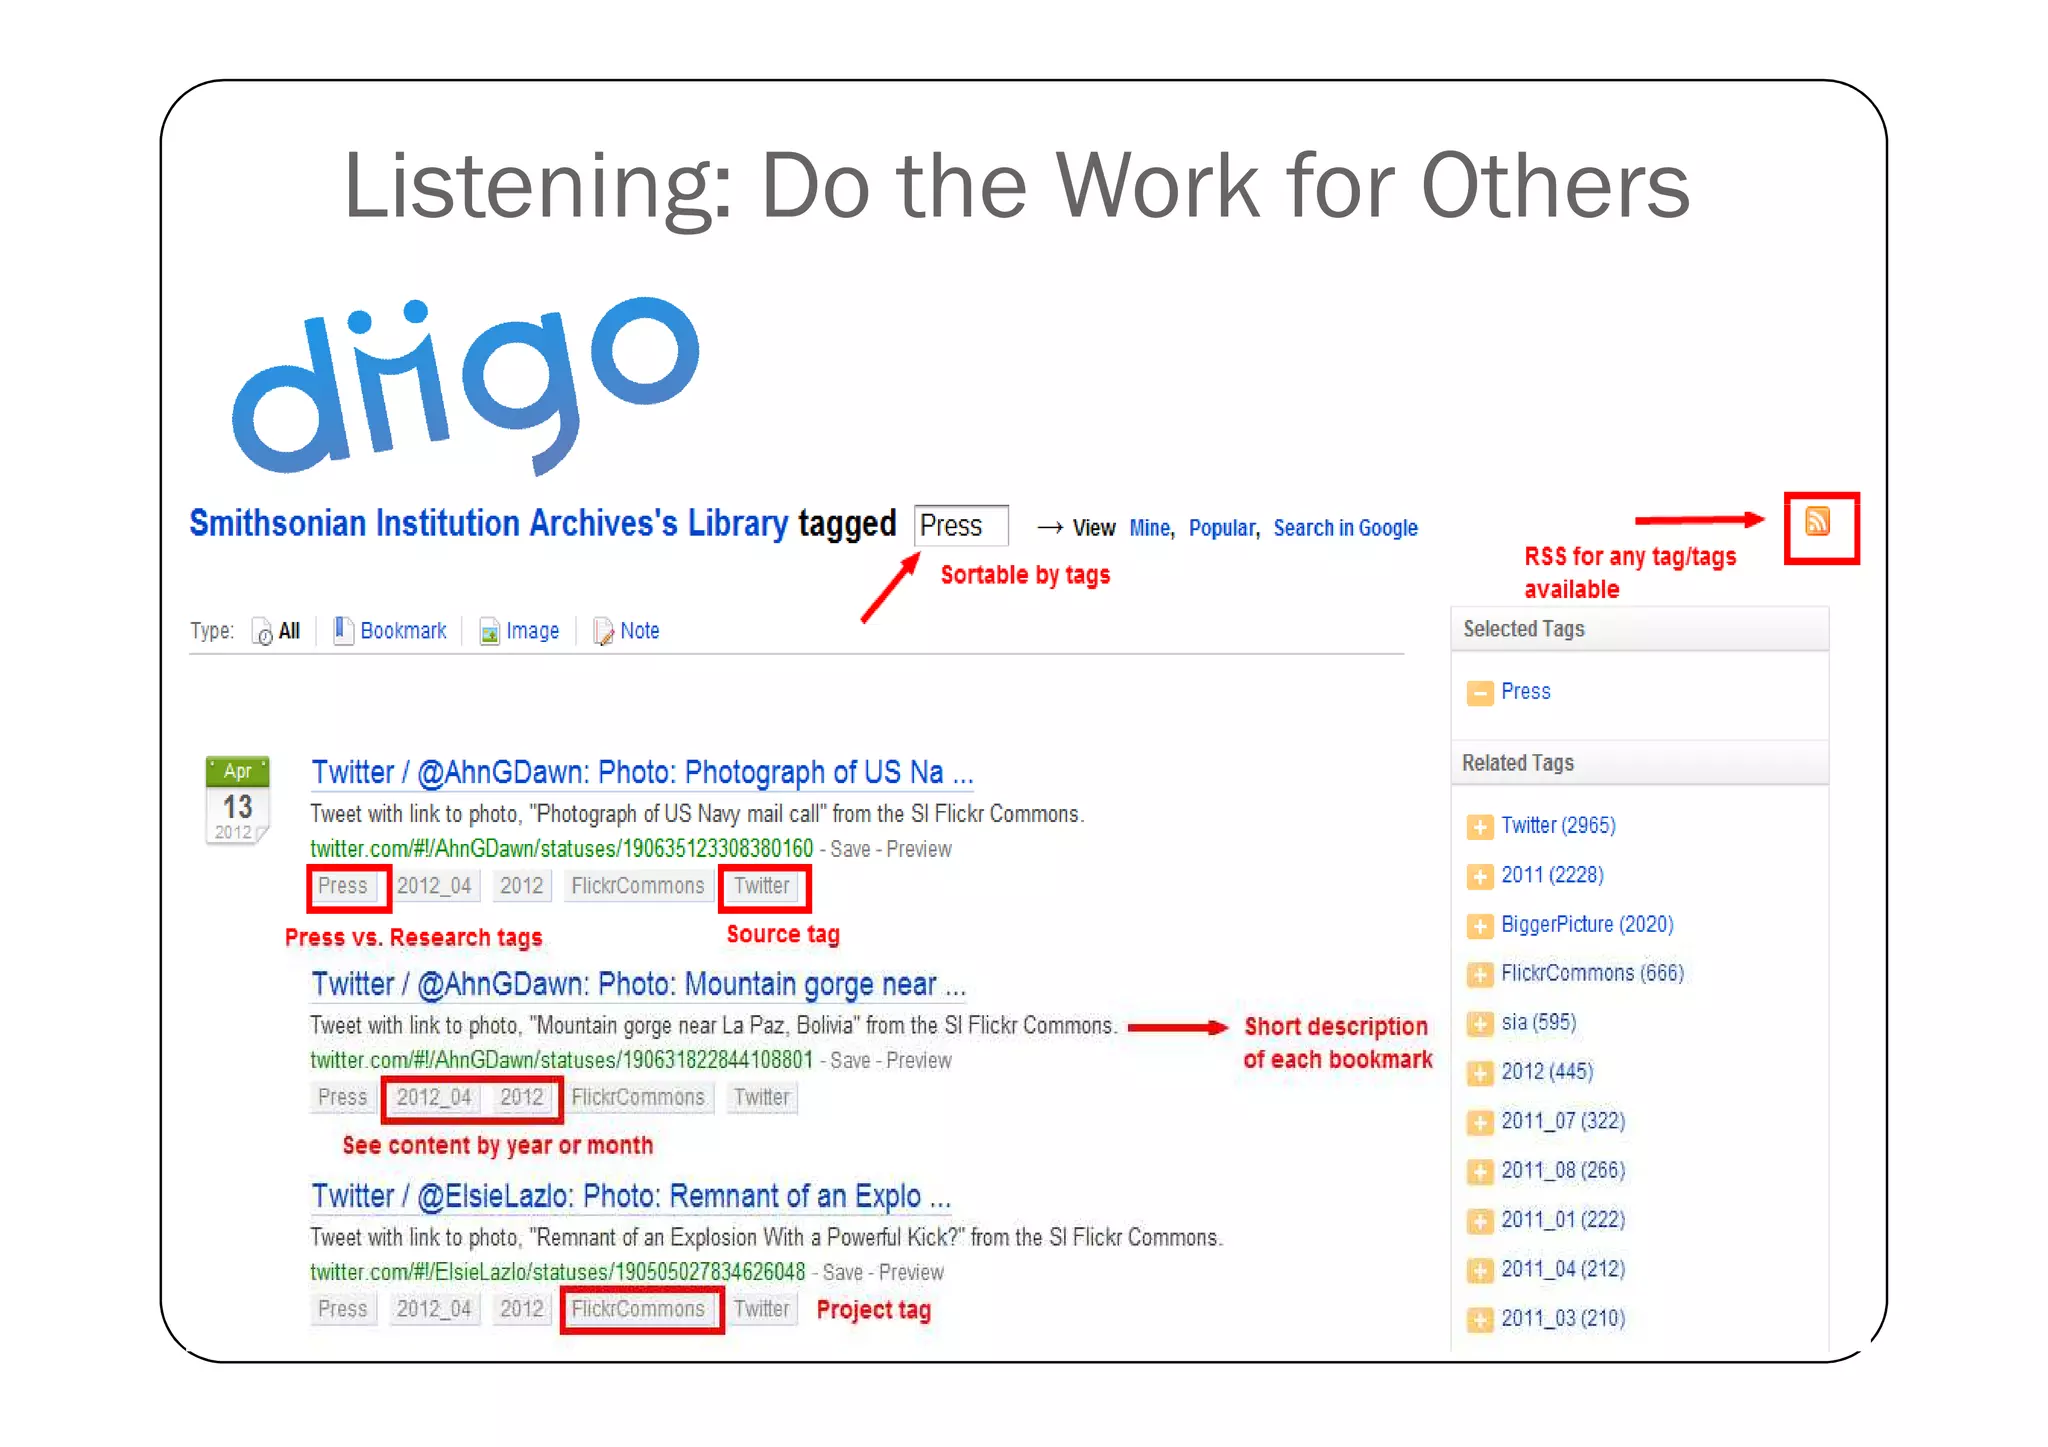Open tweet titled Photograph of US Na...

tap(642, 773)
